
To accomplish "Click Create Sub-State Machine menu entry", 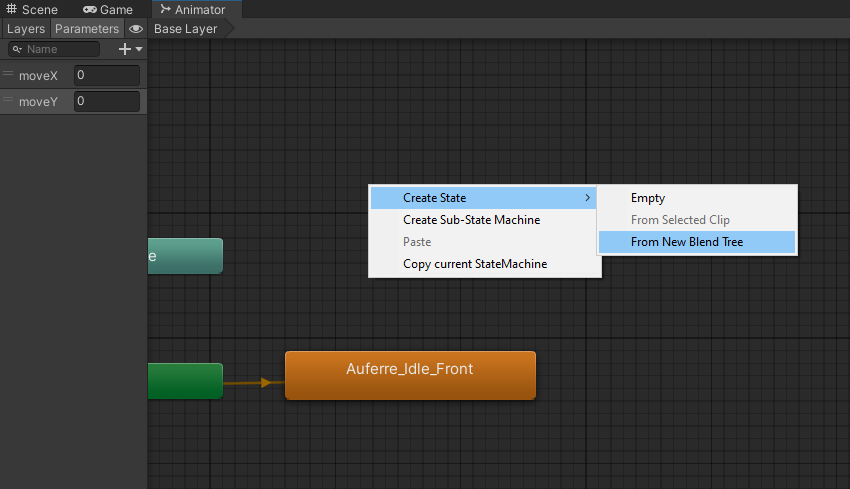I will point(471,220).
